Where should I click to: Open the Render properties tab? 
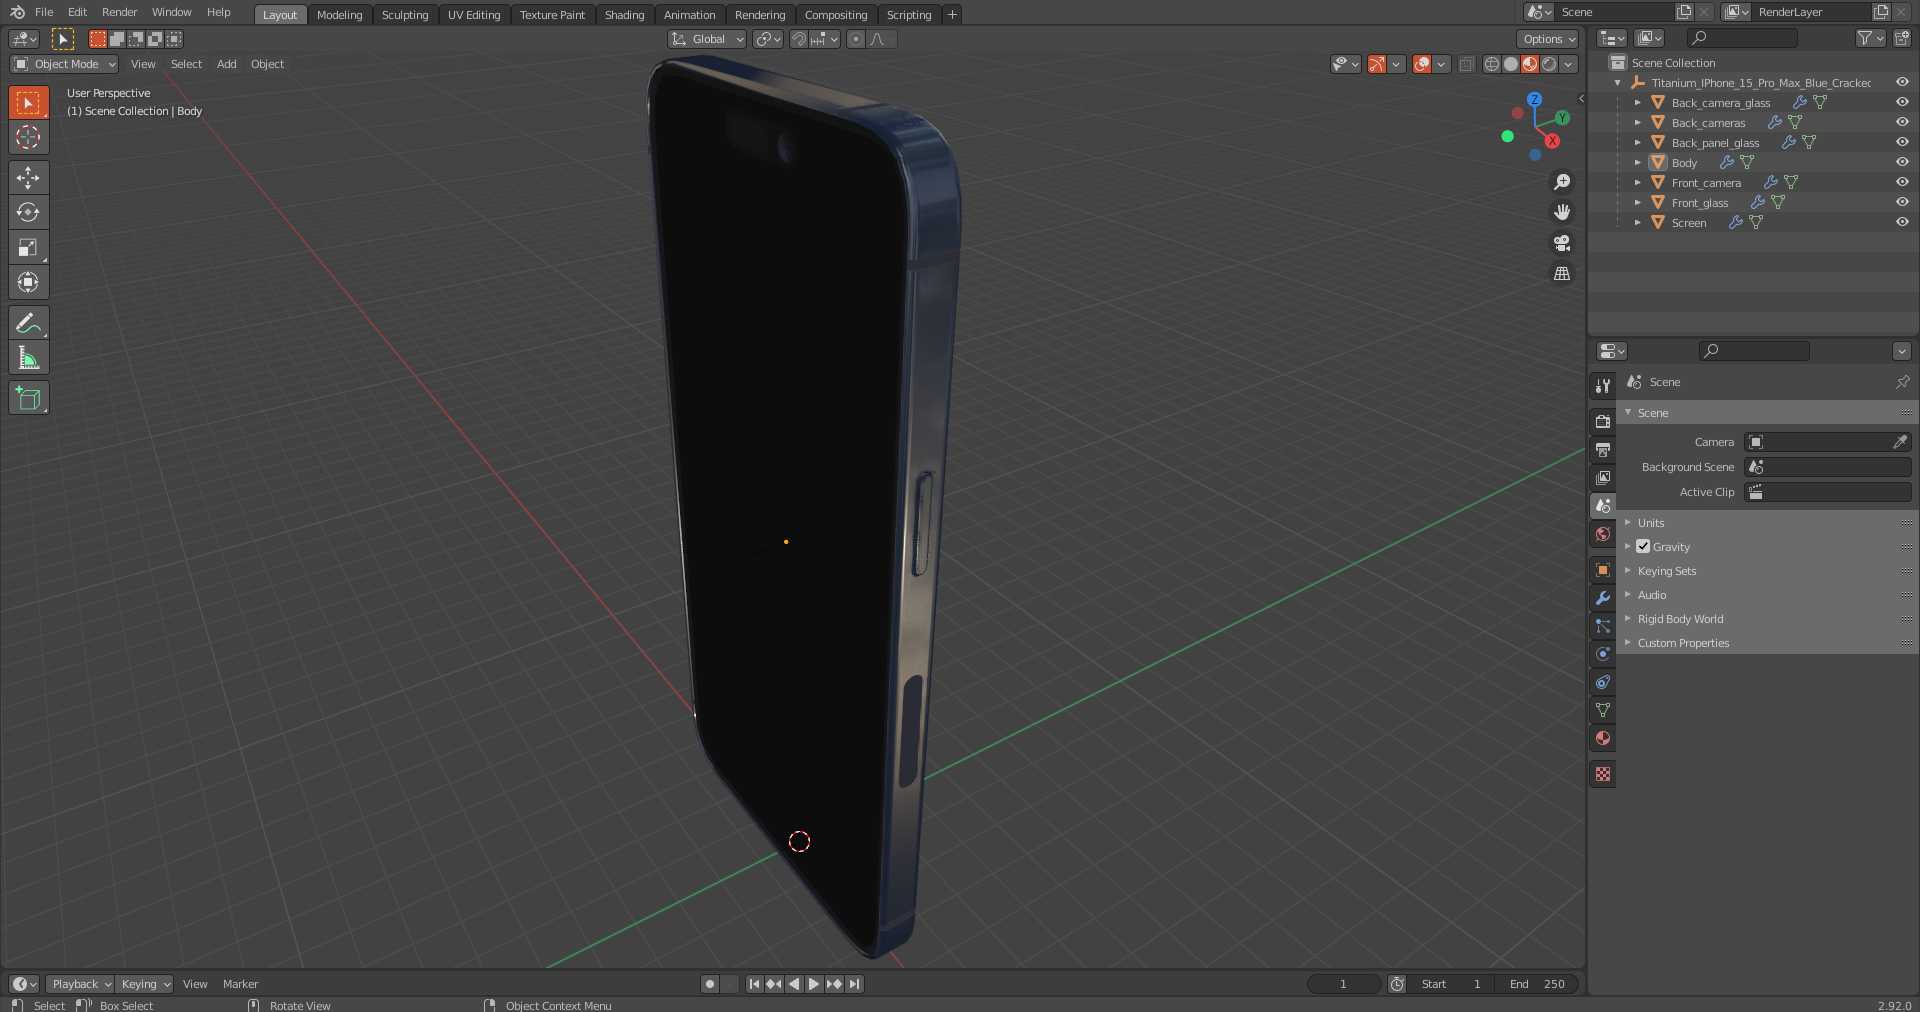[x=1603, y=421]
